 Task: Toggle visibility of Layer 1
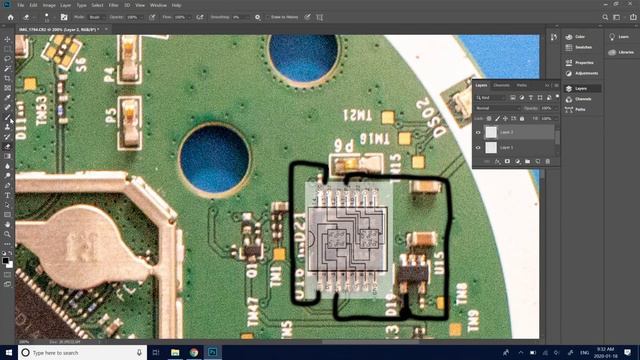pyautogui.click(x=478, y=147)
